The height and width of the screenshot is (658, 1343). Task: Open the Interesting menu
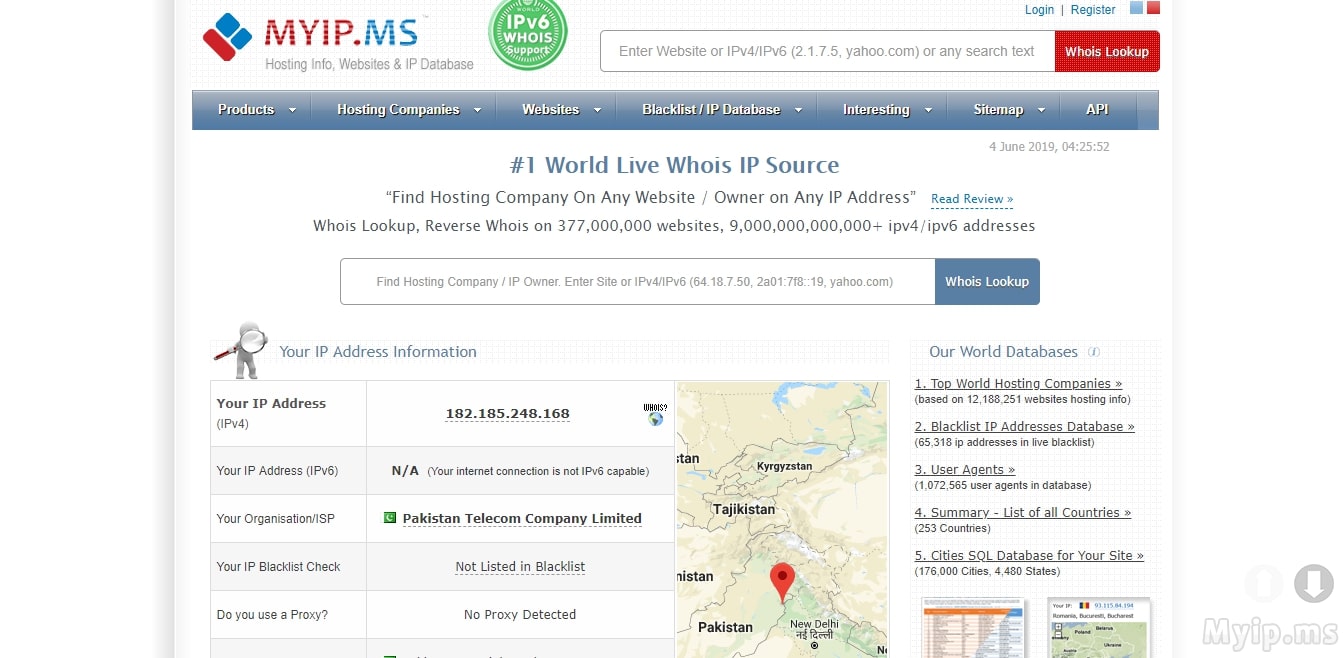[876, 110]
